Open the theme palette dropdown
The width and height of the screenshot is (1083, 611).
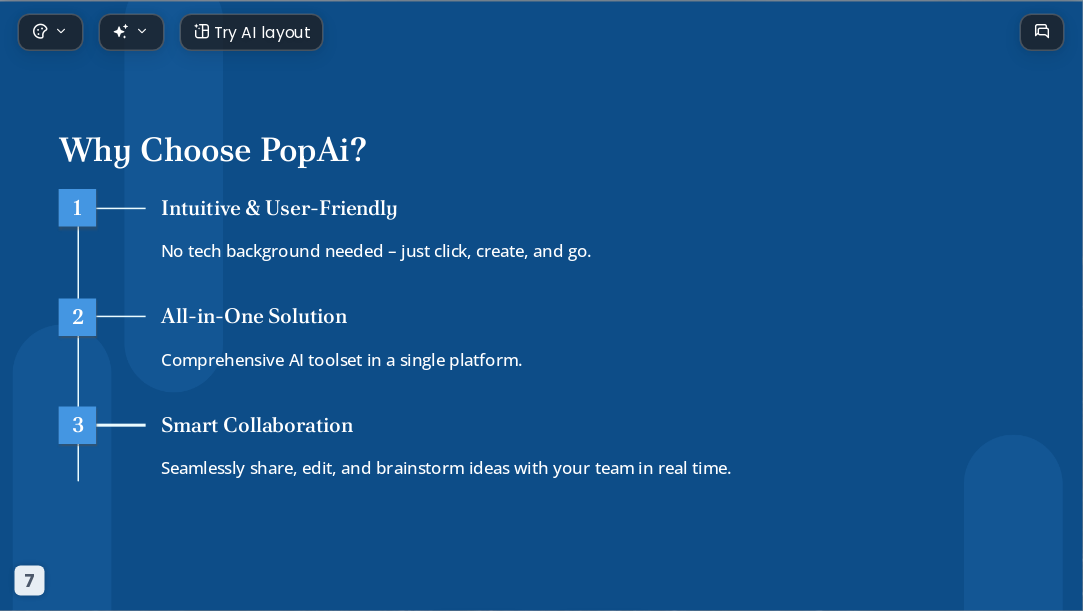[x=50, y=32]
